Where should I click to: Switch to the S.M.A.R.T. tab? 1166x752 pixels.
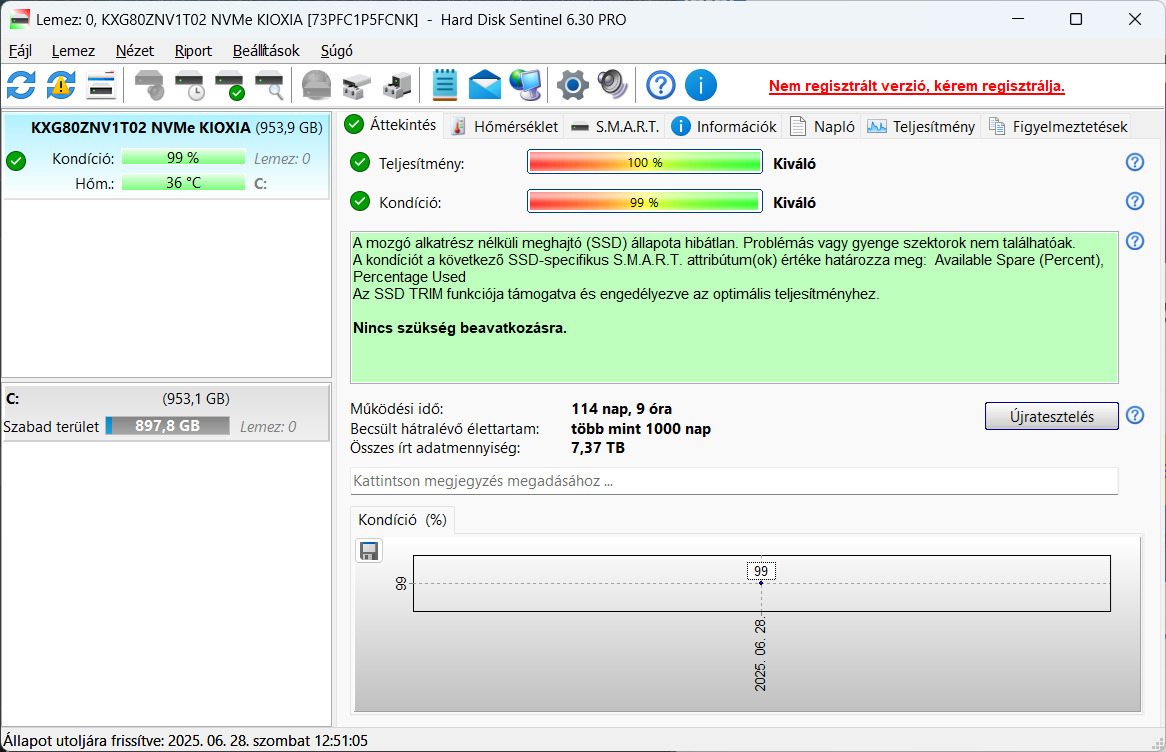[615, 126]
